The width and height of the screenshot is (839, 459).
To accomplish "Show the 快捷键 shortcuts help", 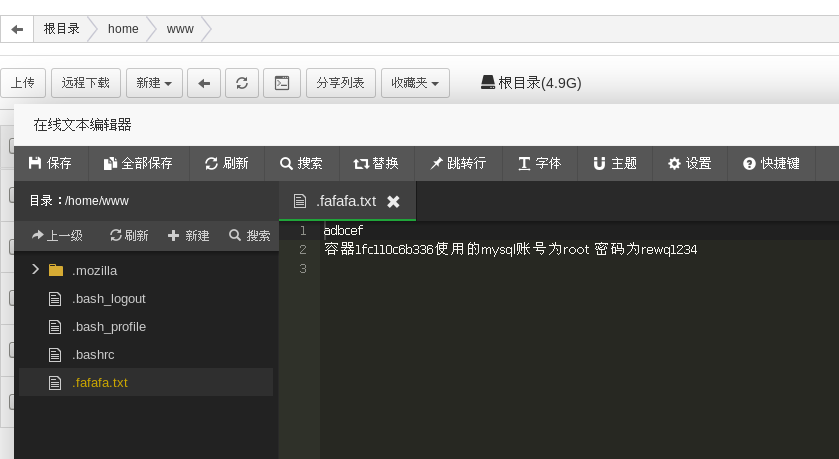I will tap(771, 163).
